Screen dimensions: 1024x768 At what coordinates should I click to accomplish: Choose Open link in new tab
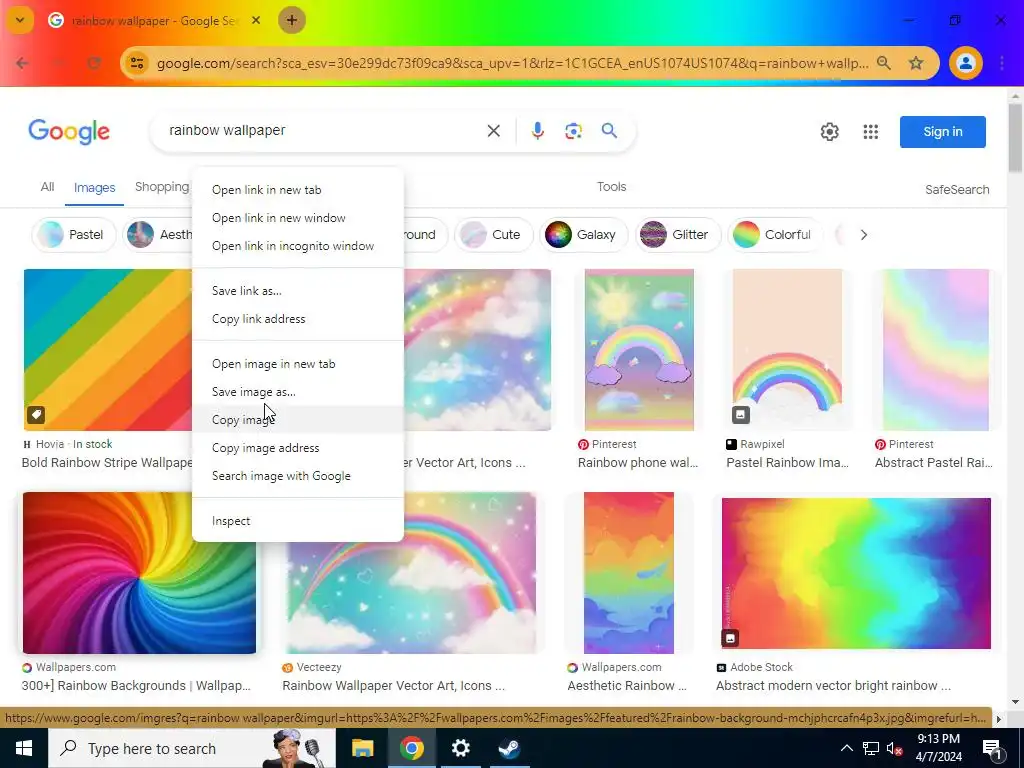[x=298, y=190]
